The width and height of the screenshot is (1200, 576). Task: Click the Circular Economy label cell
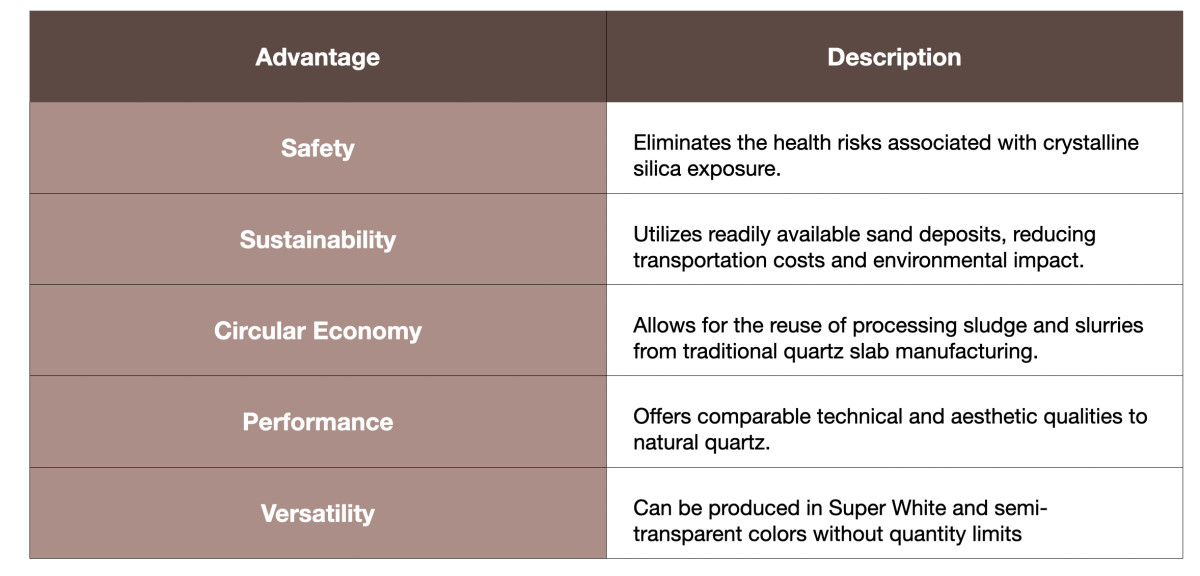tap(317, 331)
